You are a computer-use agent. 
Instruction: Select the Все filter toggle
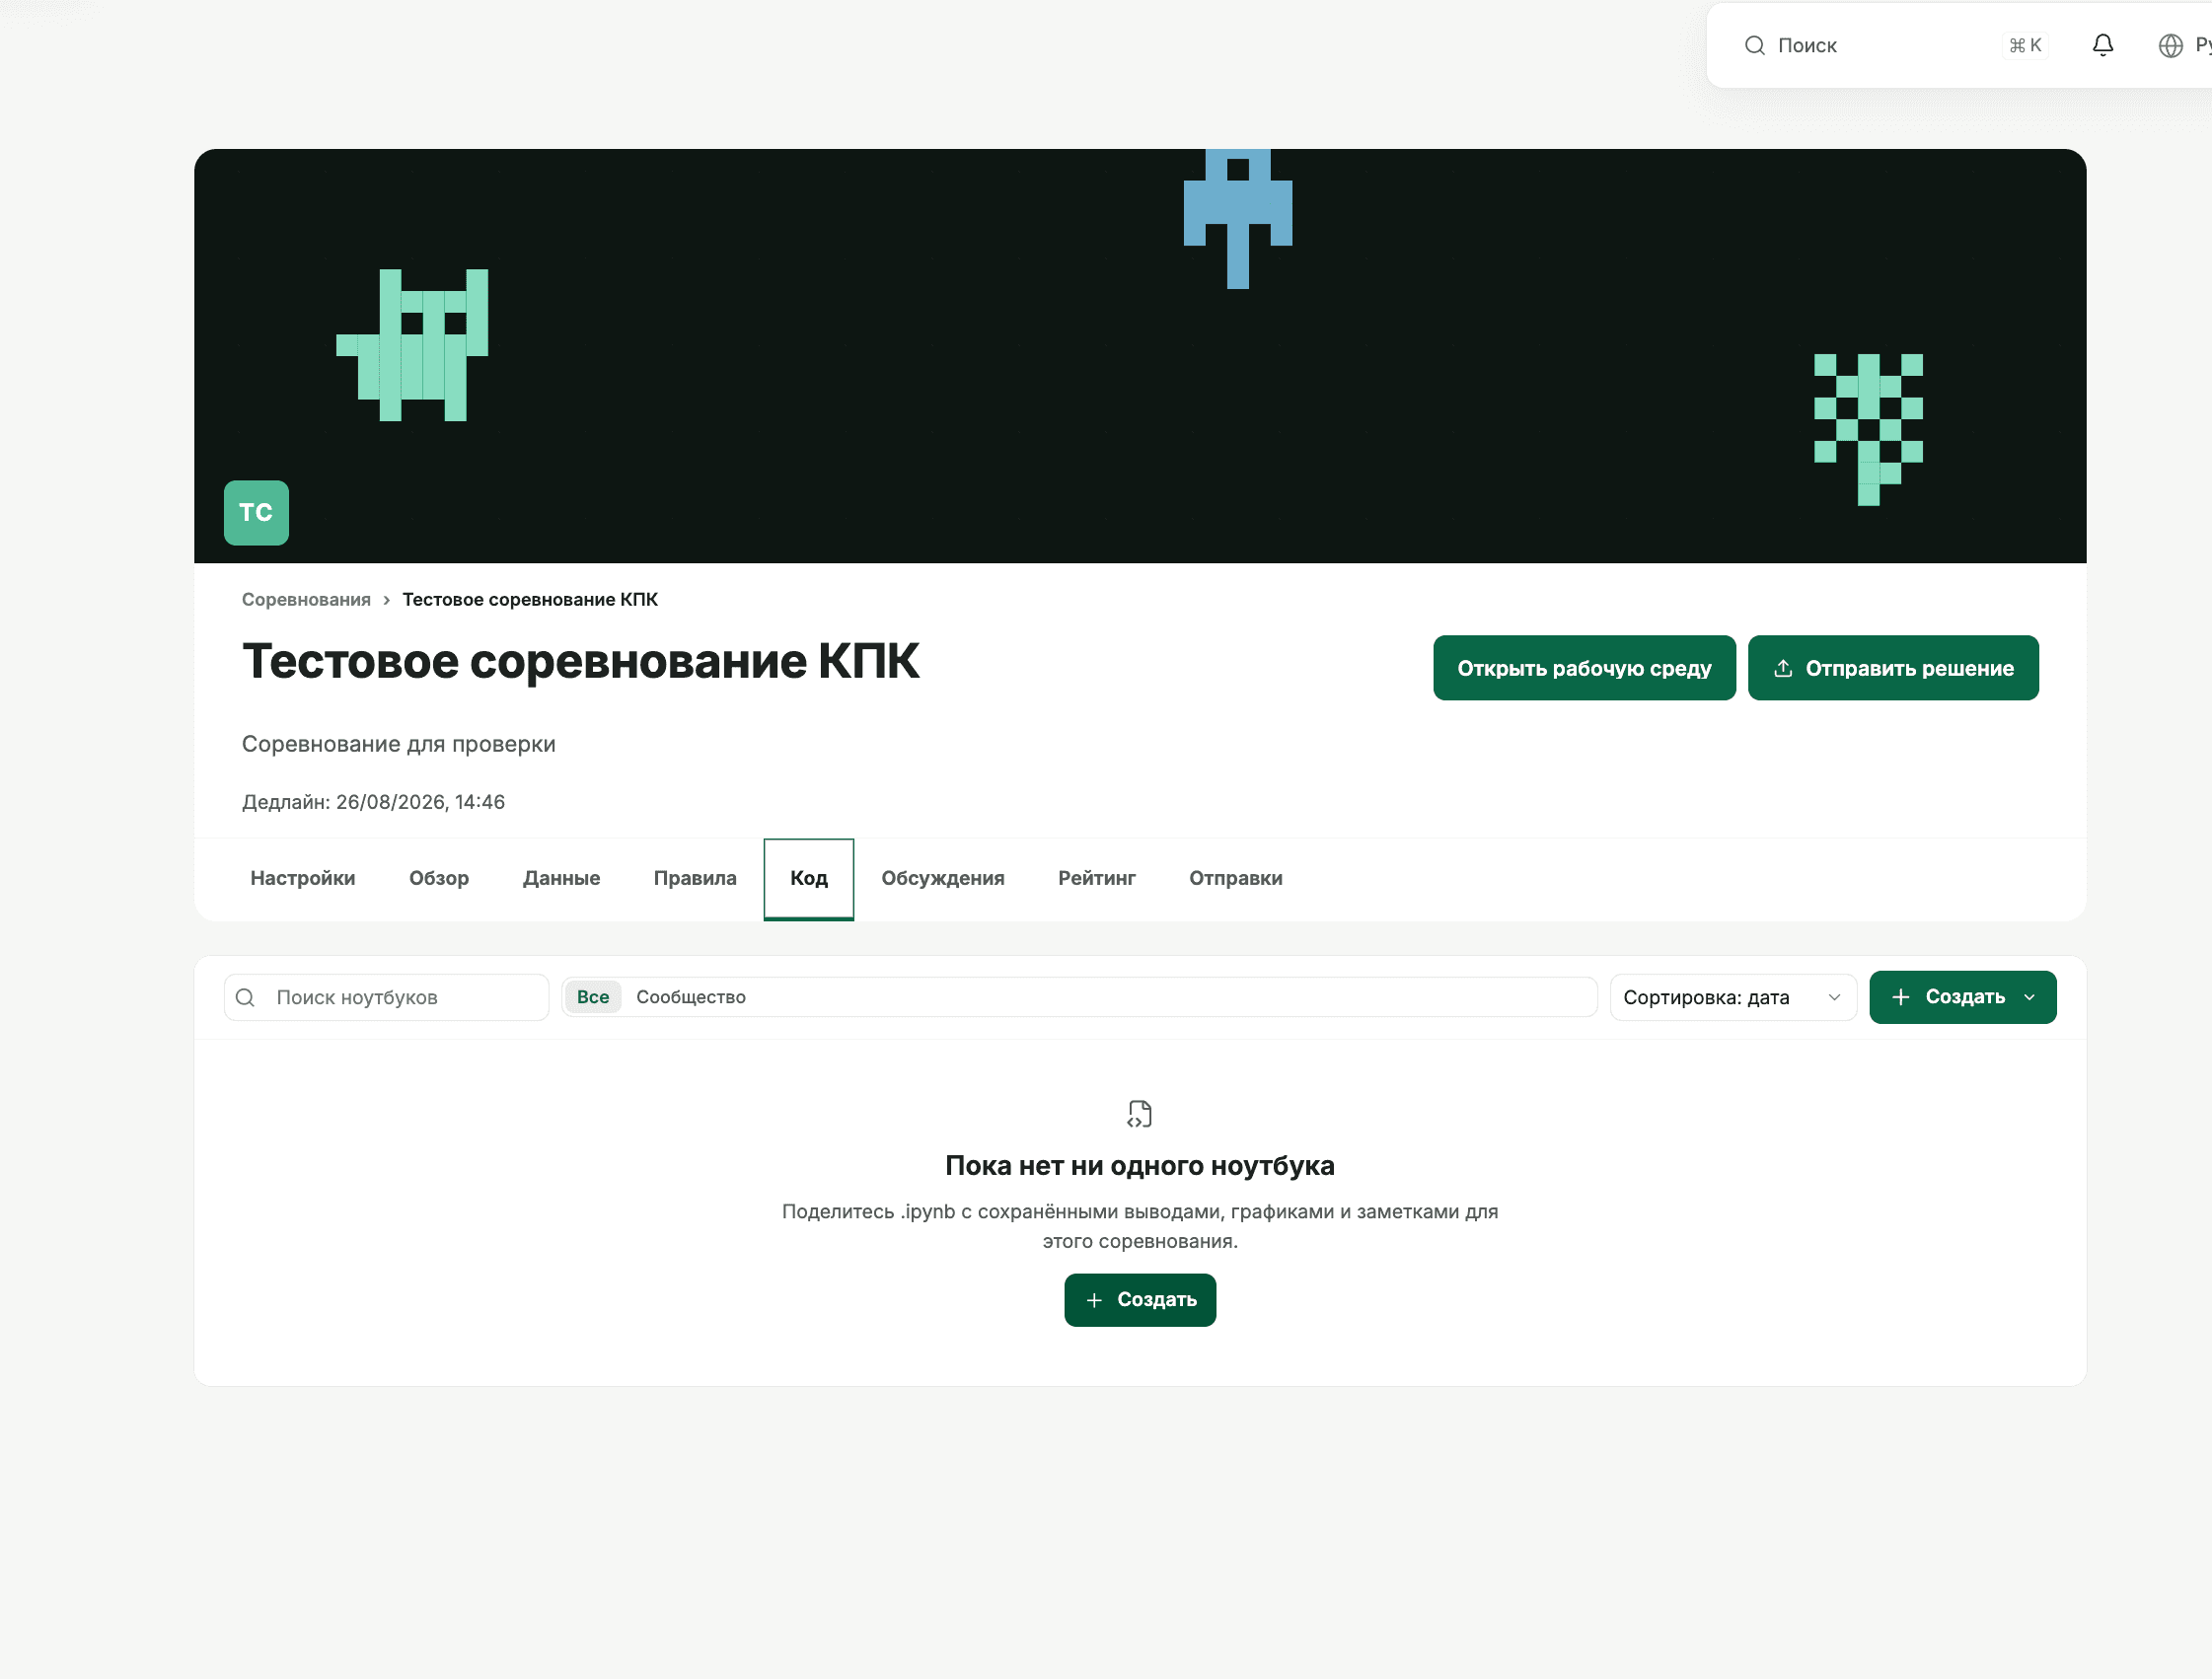pyautogui.click(x=593, y=997)
